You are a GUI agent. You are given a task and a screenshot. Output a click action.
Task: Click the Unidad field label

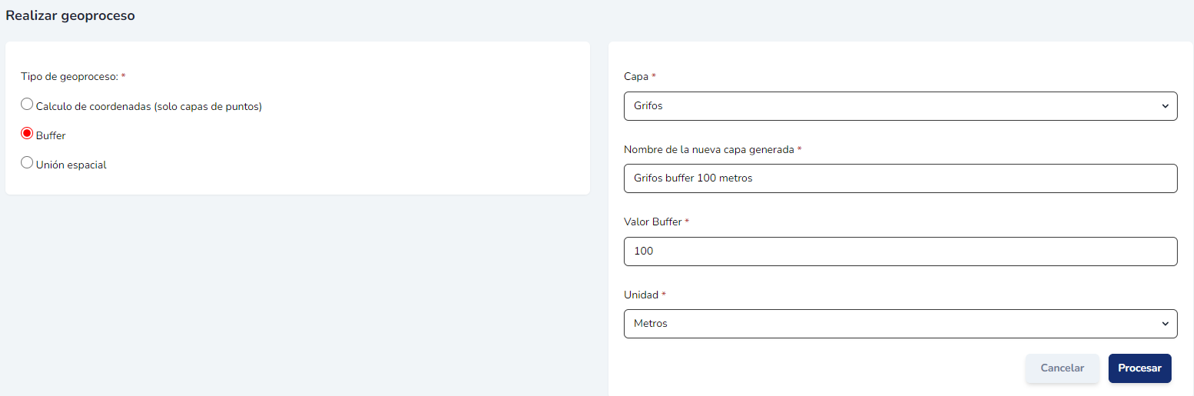click(x=640, y=295)
